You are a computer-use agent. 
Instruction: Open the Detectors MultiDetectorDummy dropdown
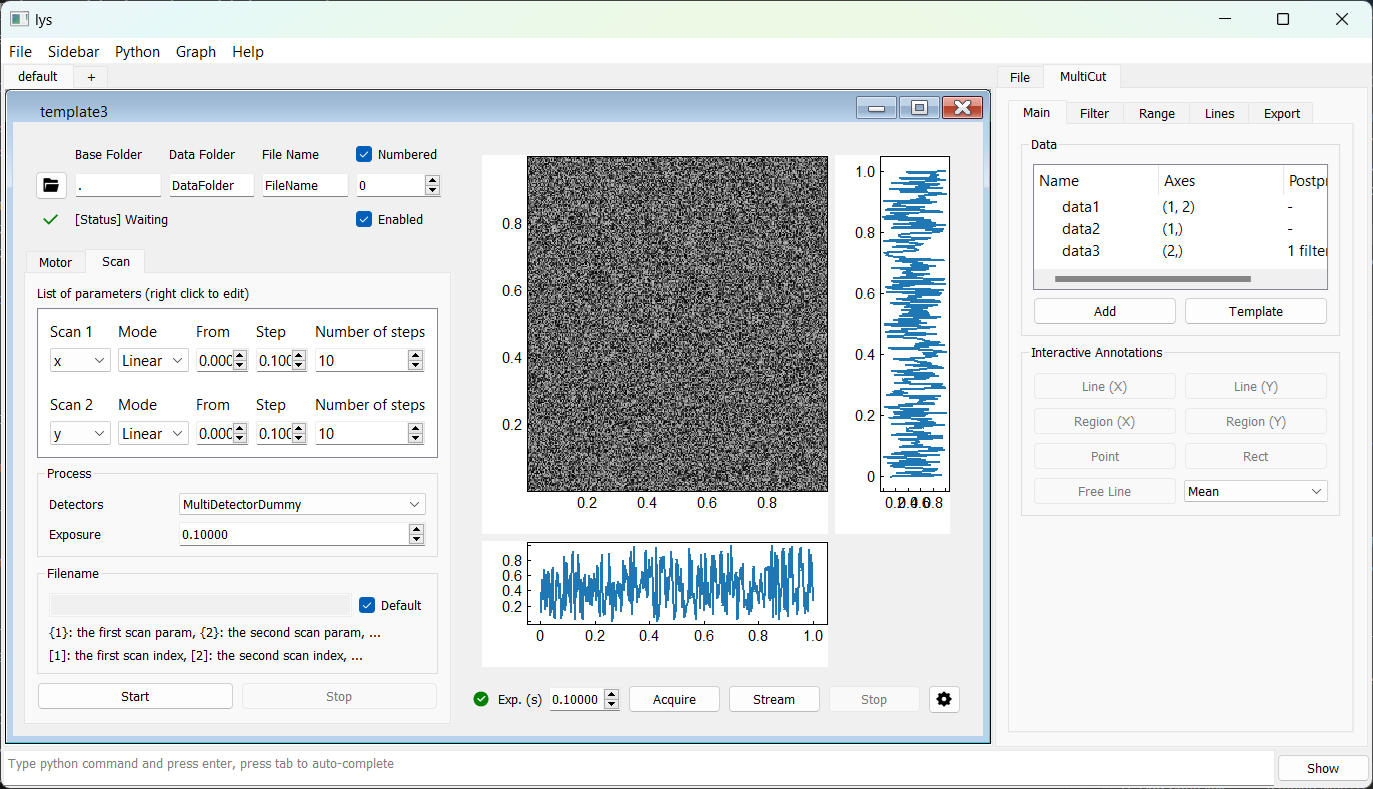[x=302, y=505]
